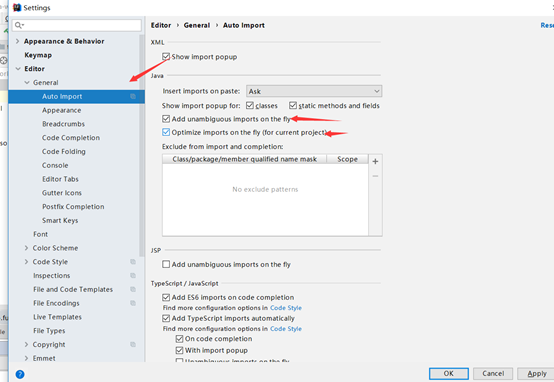Click Class/package/member qualified name mask header

pos(244,159)
